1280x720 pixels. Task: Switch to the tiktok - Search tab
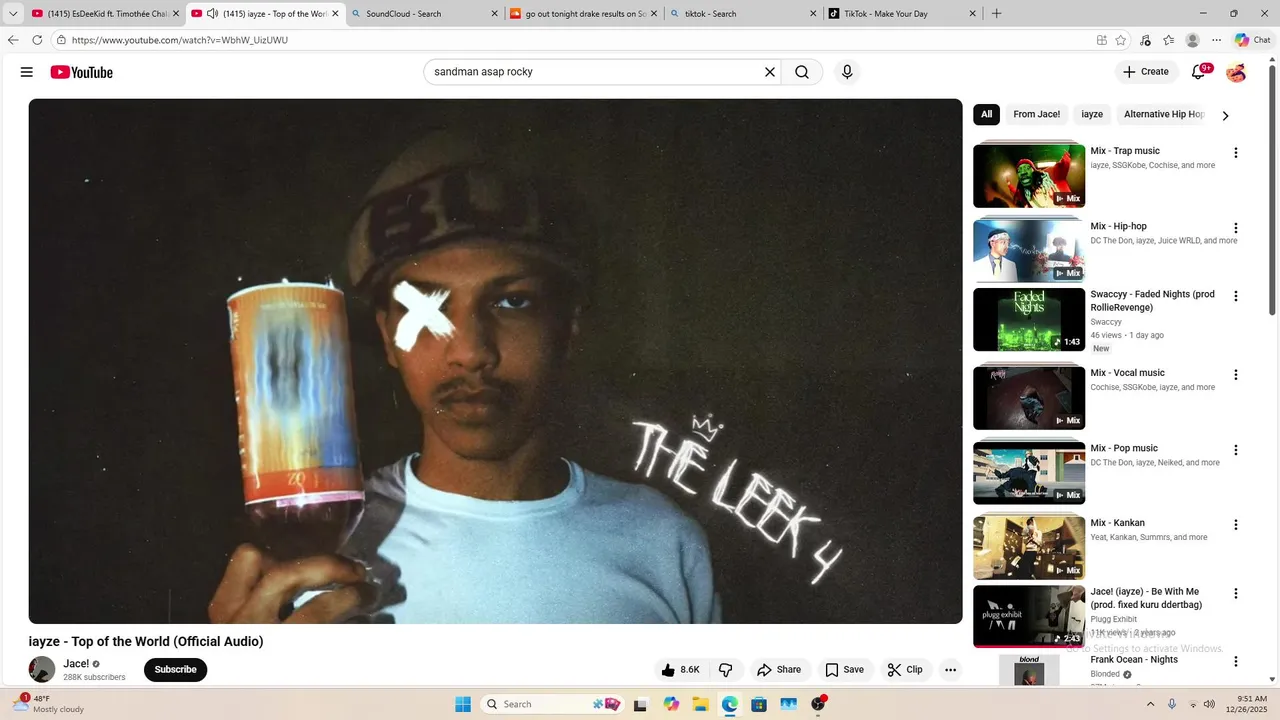point(743,14)
